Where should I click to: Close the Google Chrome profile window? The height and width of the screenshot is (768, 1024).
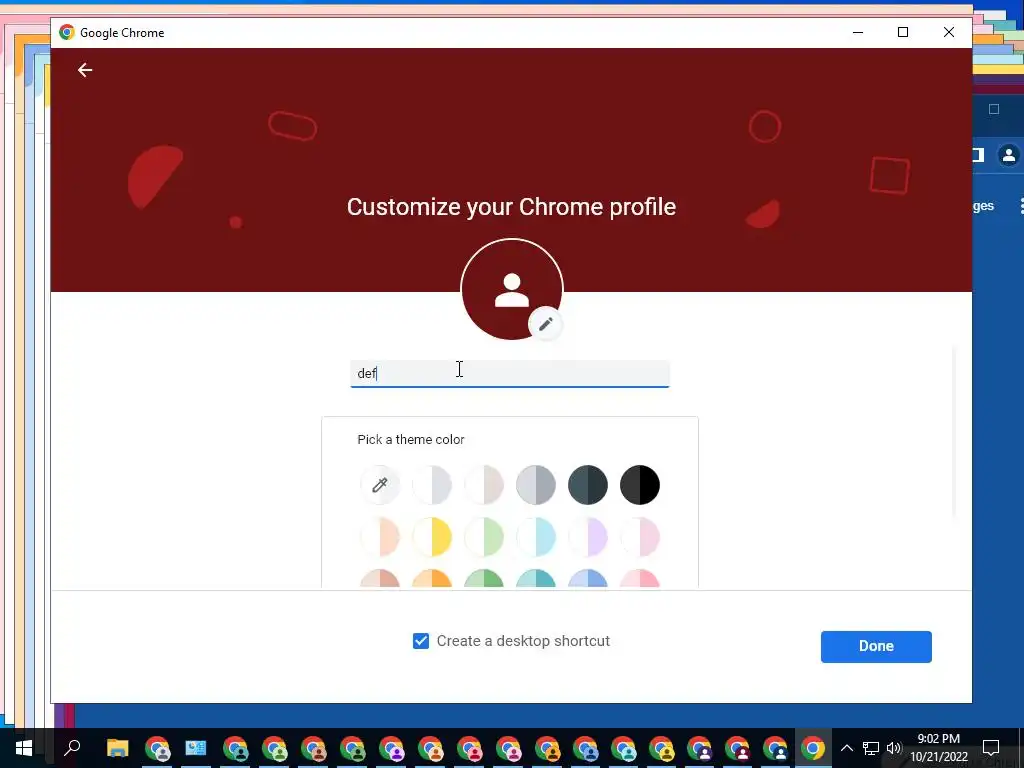(x=949, y=32)
